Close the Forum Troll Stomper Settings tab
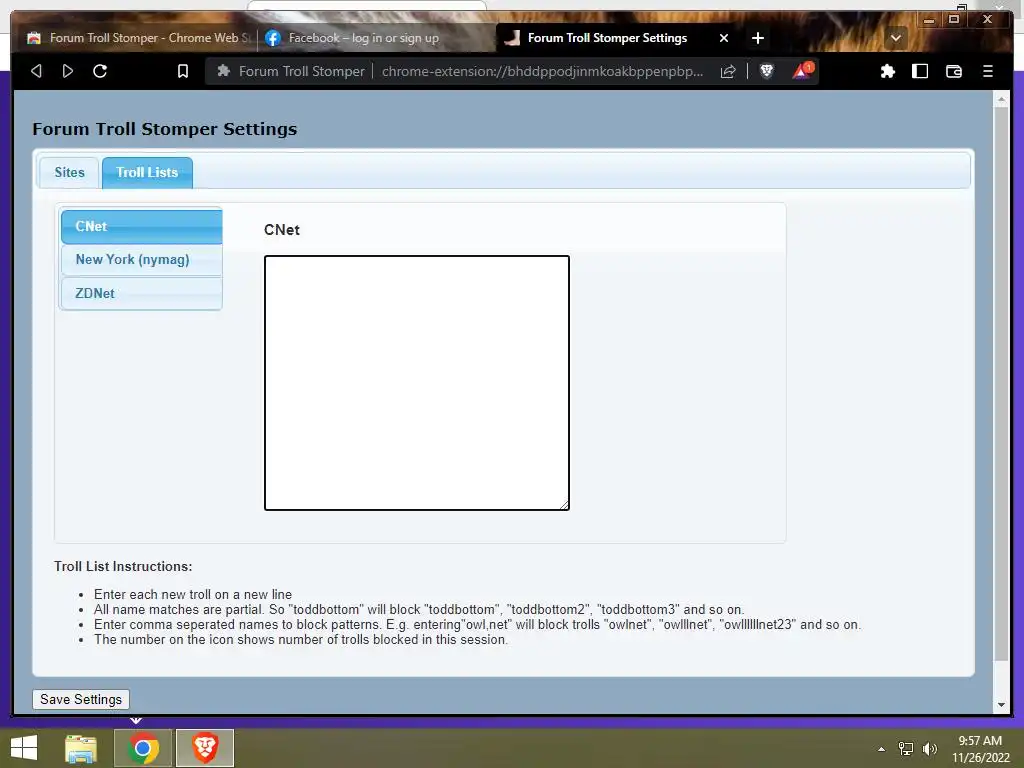The height and width of the screenshot is (768, 1024). [724, 38]
